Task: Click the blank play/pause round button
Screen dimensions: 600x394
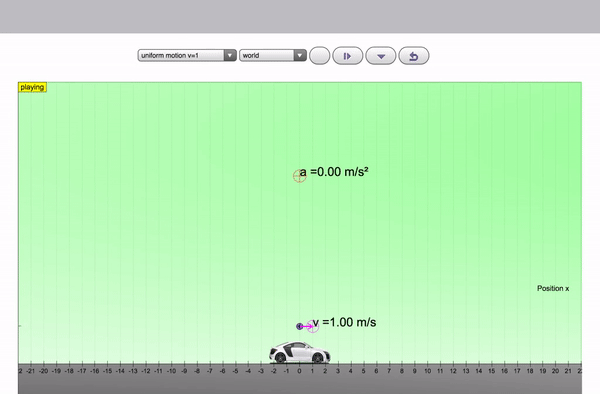Action: (320, 56)
